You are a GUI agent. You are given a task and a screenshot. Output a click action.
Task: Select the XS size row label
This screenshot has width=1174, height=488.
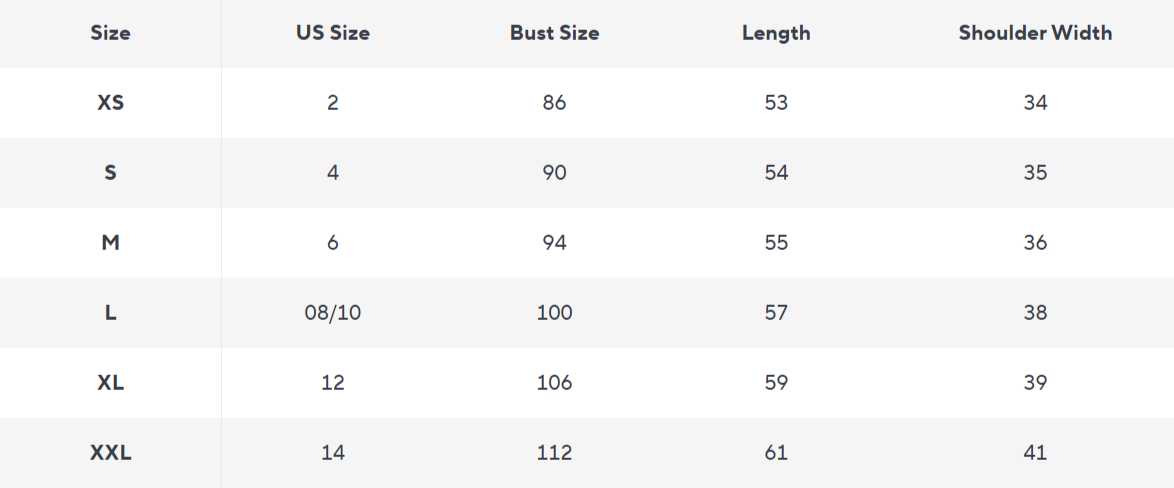click(x=110, y=103)
